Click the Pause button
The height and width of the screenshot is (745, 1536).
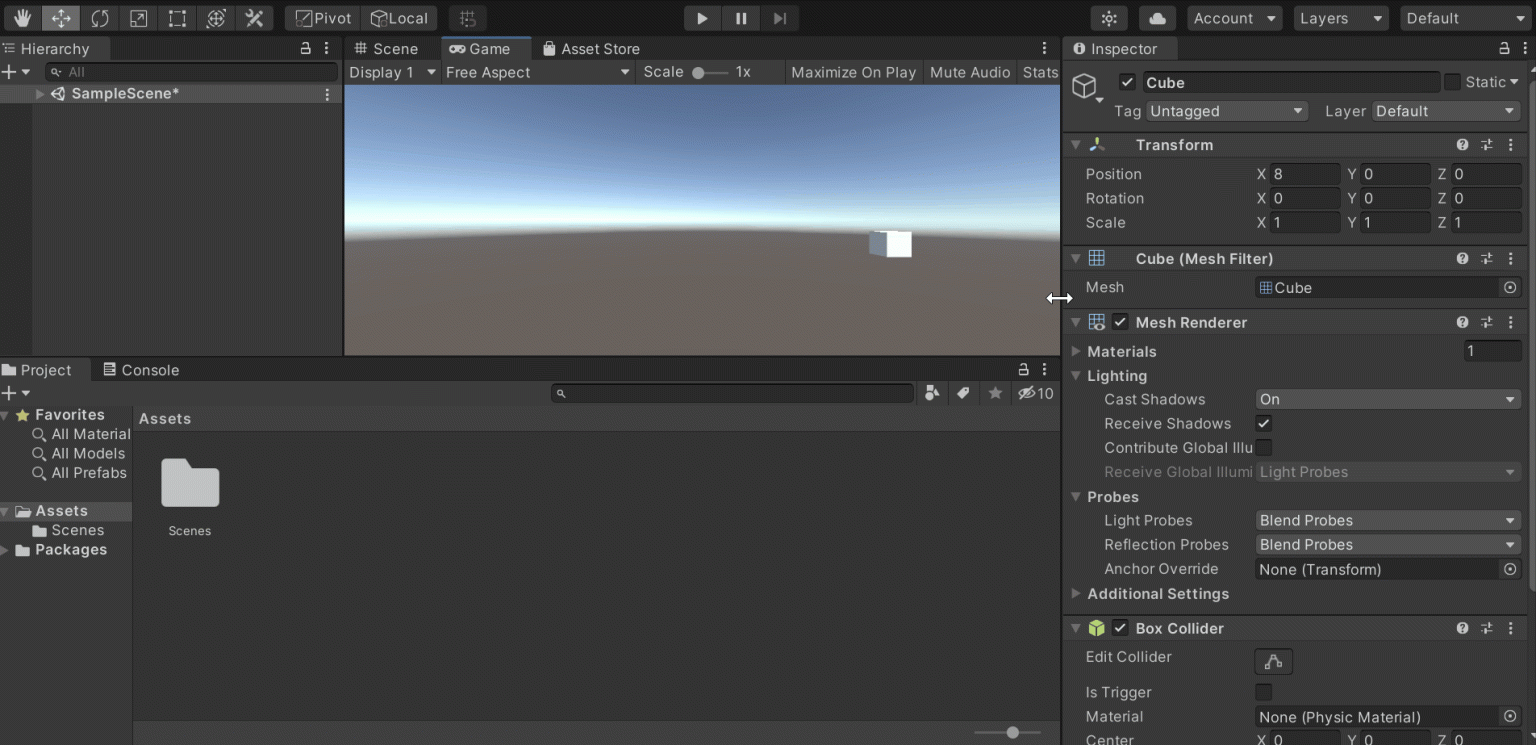pos(741,18)
